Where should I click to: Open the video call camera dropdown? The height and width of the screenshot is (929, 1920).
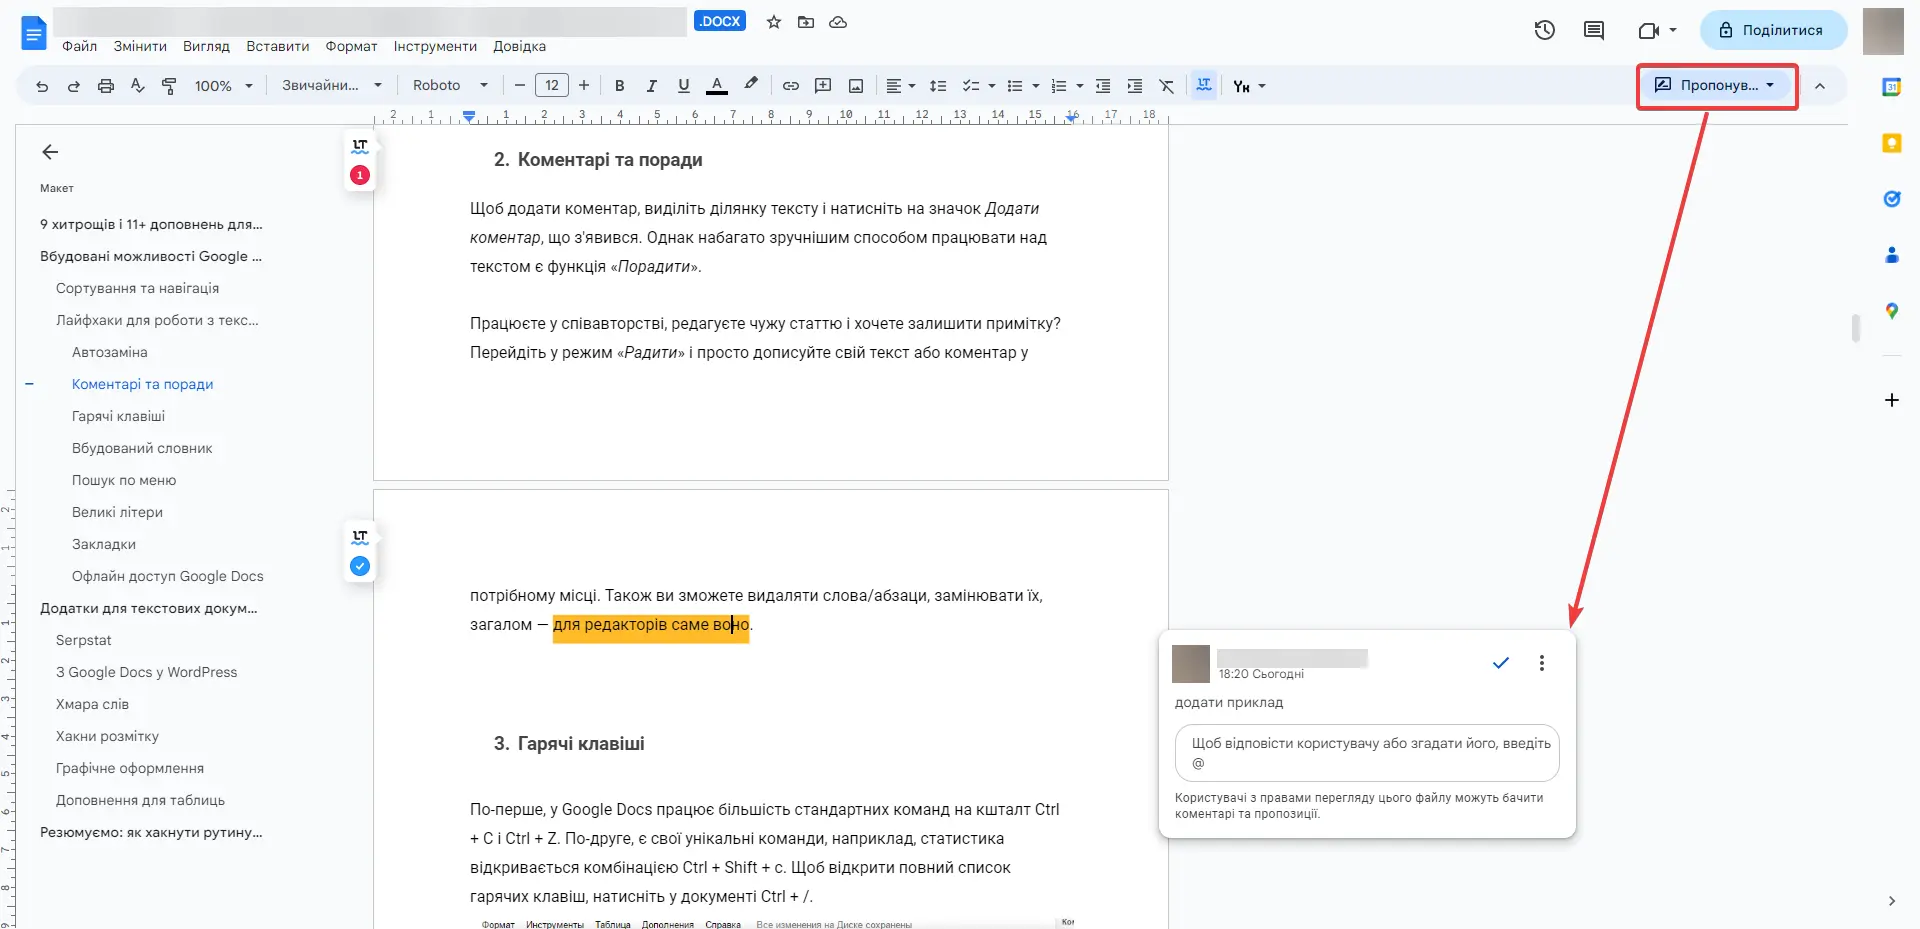(1657, 30)
